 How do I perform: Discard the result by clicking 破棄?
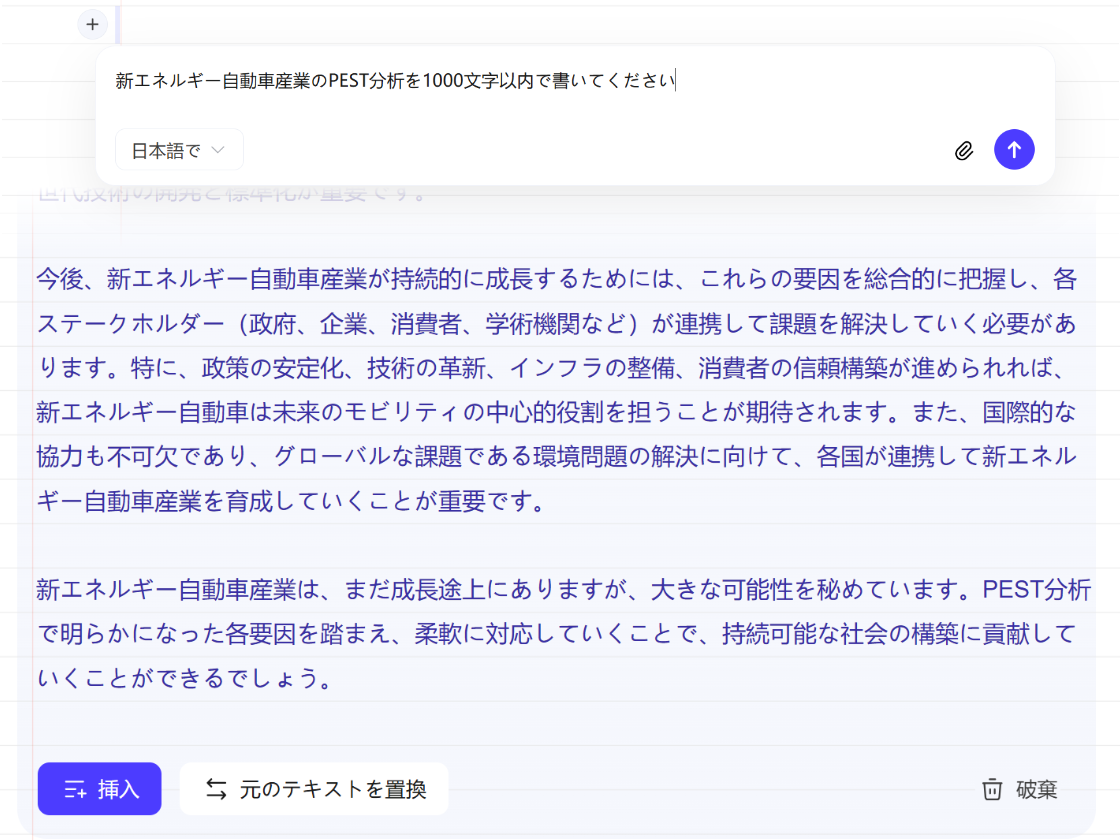[1020, 789]
